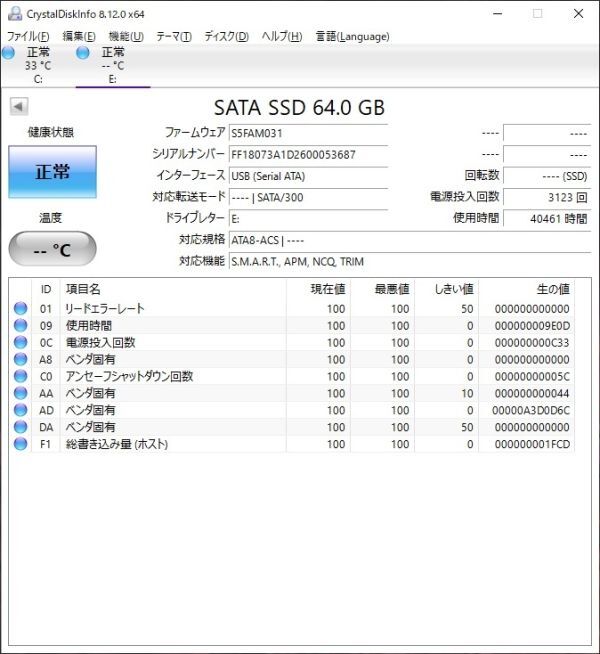The width and height of the screenshot is (600, 654).
Task: Minimize the CrystalDiskInfo window
Action: click(497, 14)
